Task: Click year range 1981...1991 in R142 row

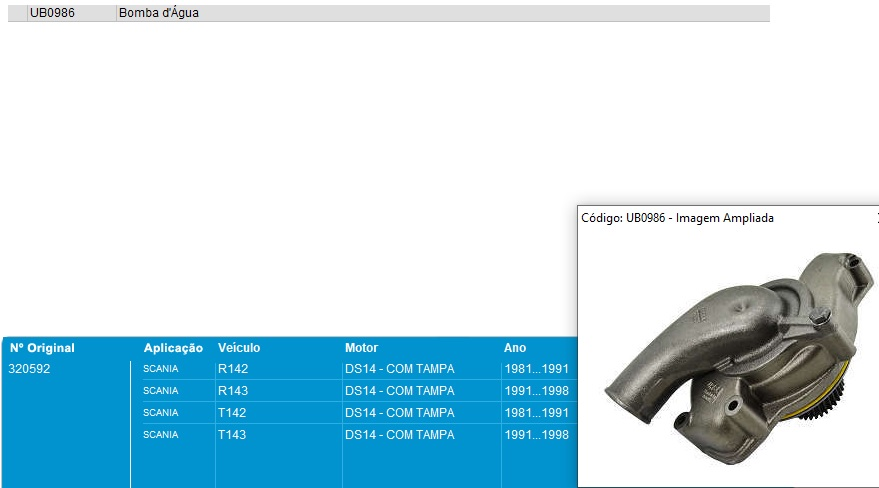Action: [537, 369]
